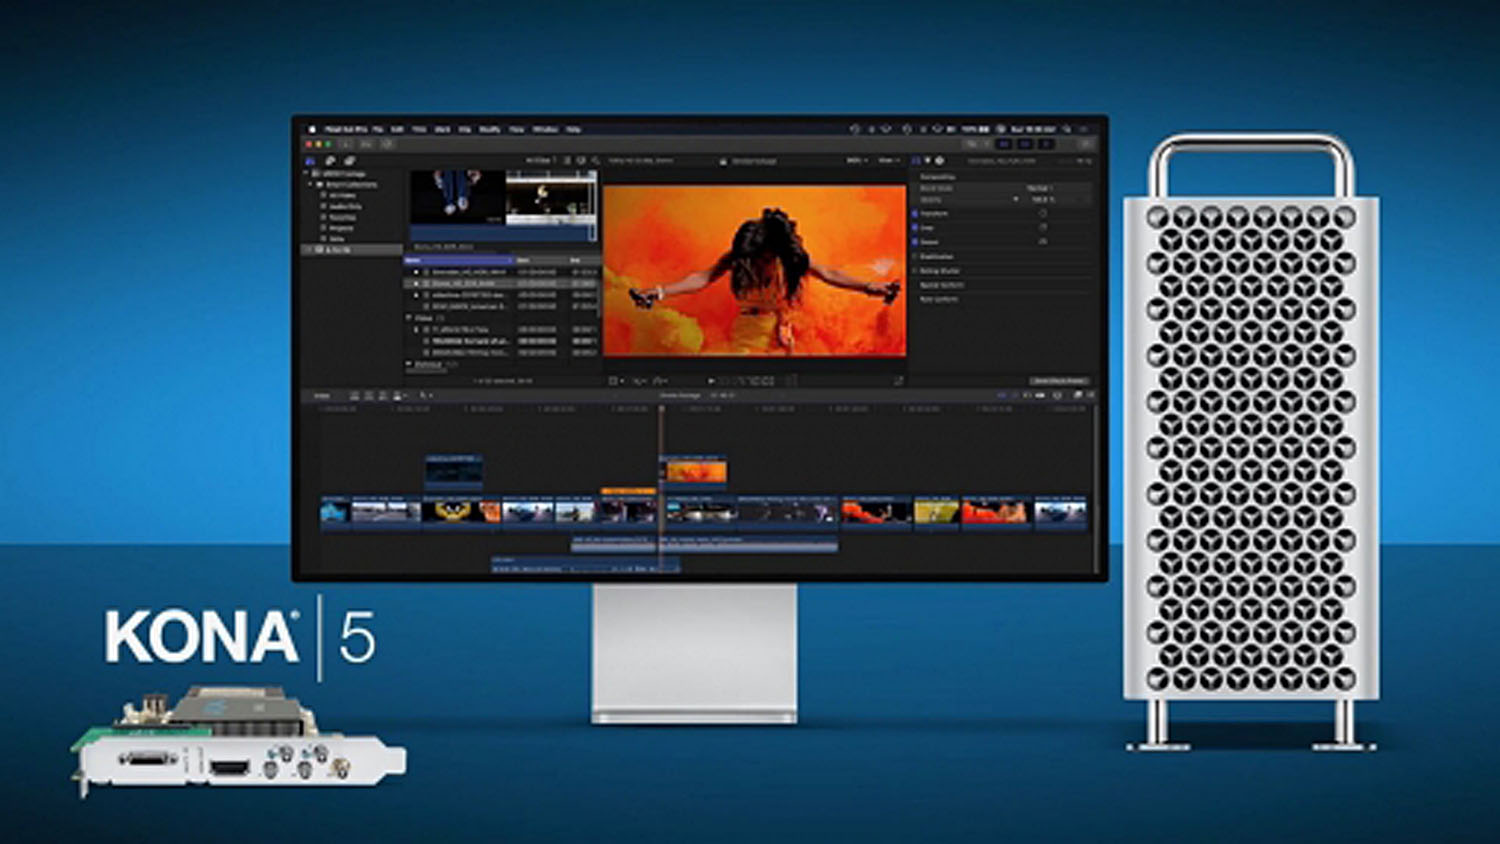The width and height of the screenshot is (1500, 844).
Task: Enable the Rolling Shutter checkbox
Action: coord(915,270)
